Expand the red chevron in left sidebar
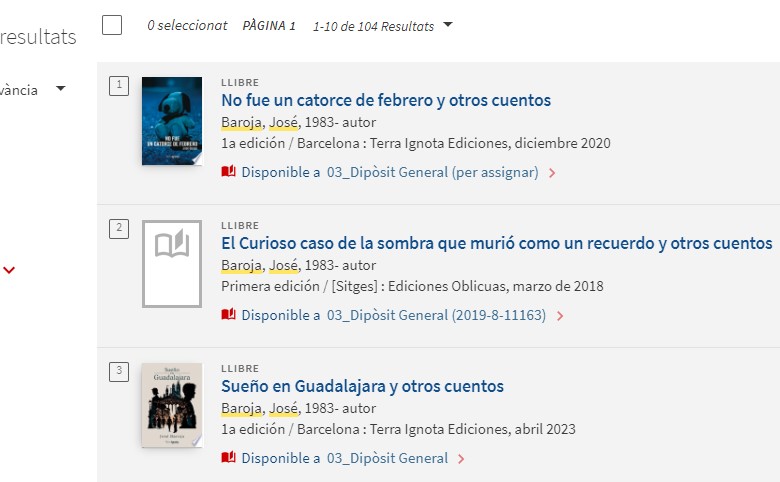 9,270
